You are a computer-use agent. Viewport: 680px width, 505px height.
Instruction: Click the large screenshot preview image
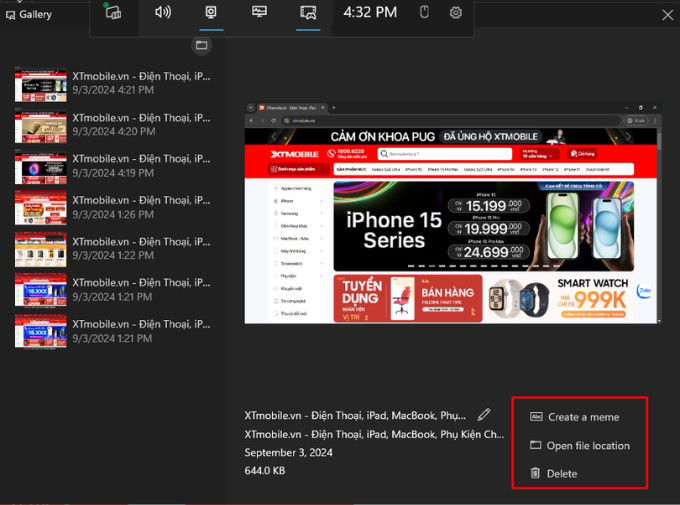click(453, 213)
